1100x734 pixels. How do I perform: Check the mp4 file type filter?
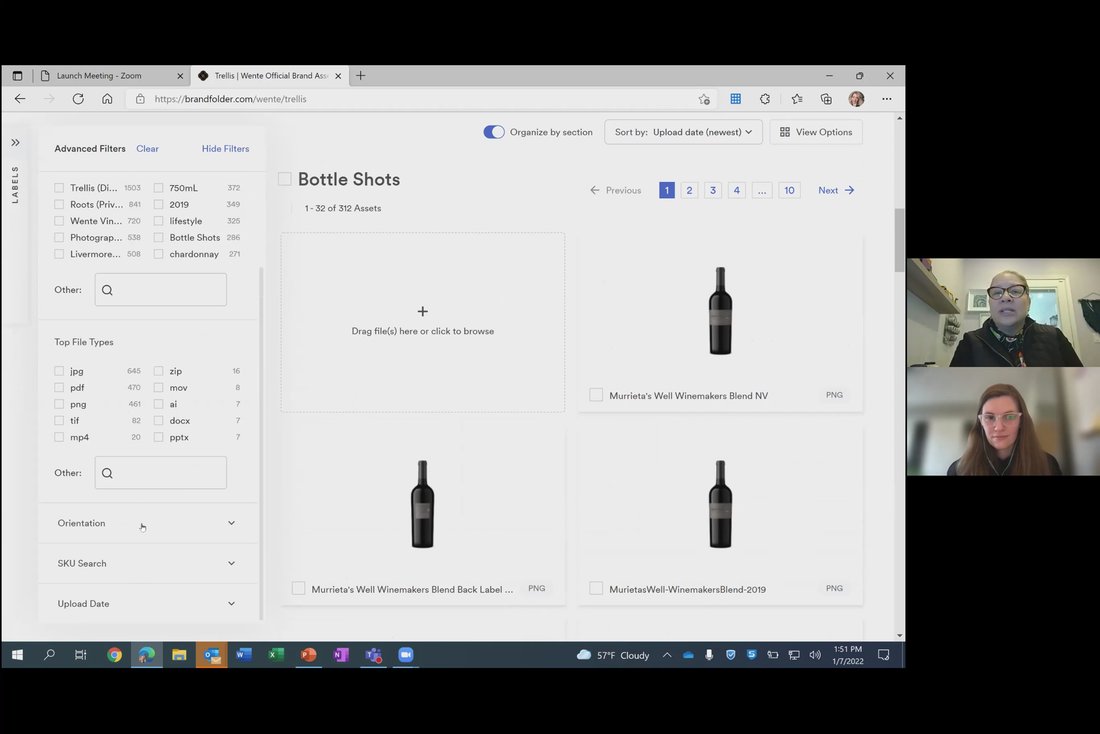coord(59,437)
